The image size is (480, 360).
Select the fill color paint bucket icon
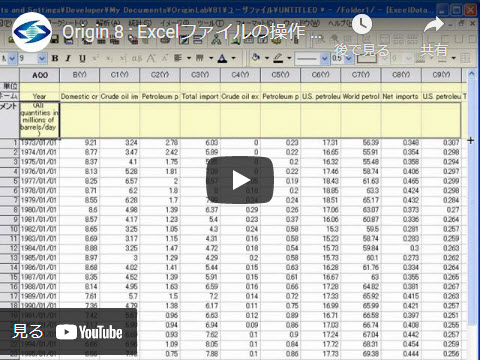click(x=256, y=58)
